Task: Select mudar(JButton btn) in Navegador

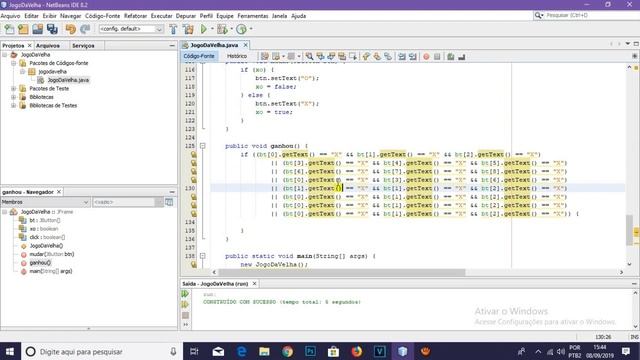Action: pyautogui.click(x=51, y=254)
